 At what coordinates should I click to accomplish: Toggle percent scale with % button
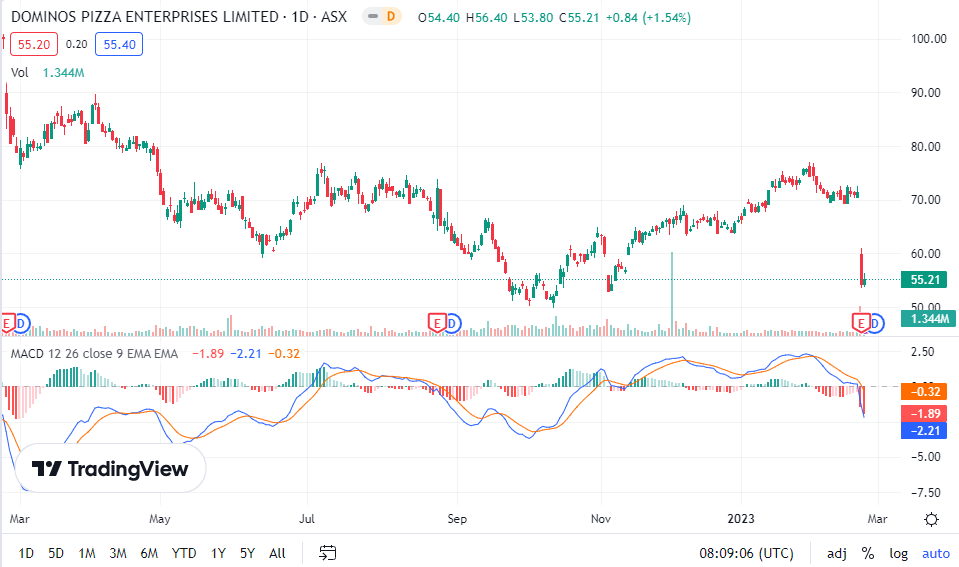867,553
